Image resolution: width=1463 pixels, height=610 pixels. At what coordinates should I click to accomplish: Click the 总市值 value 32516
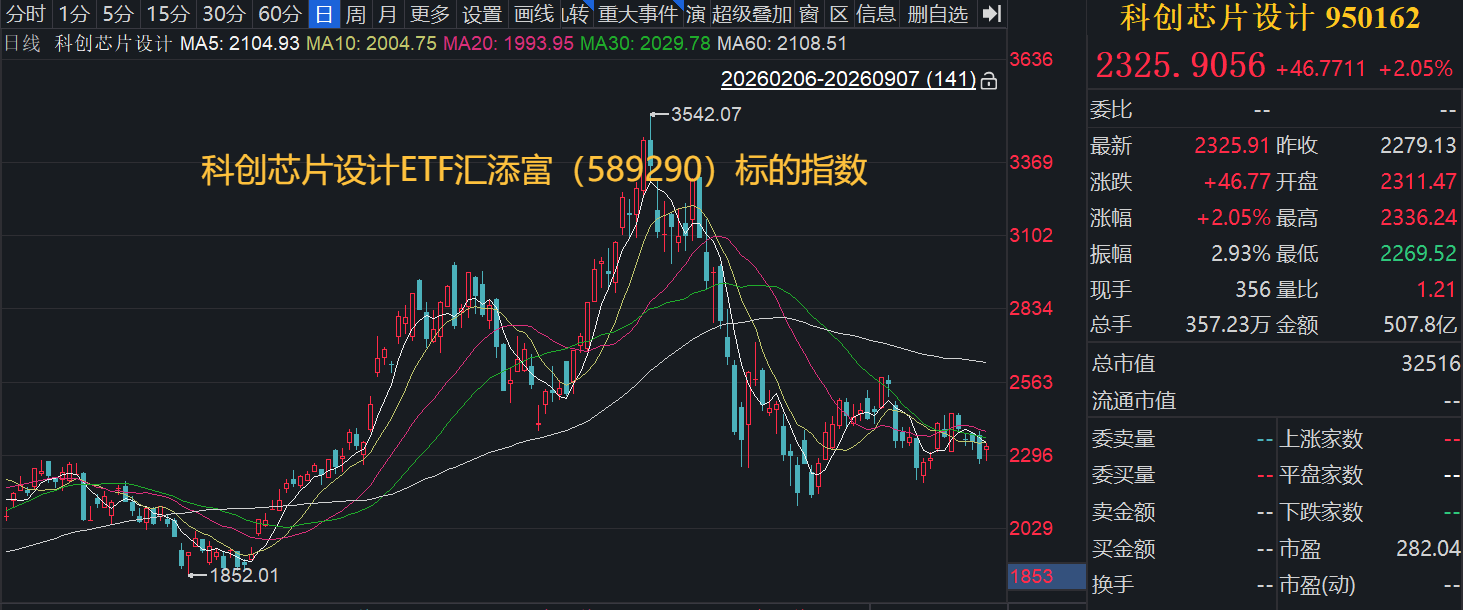(x=1430, y=363)
